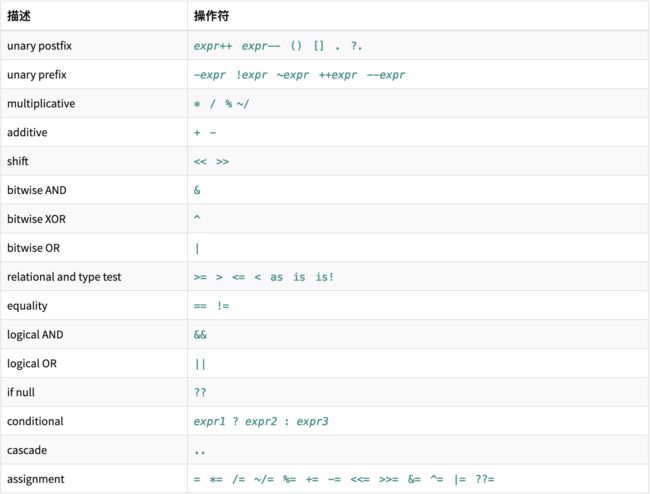This screenshot has height=494, width=650.
Task: Click the ?? if null operator
Action: pyautogui.click(x=200, y=392)
